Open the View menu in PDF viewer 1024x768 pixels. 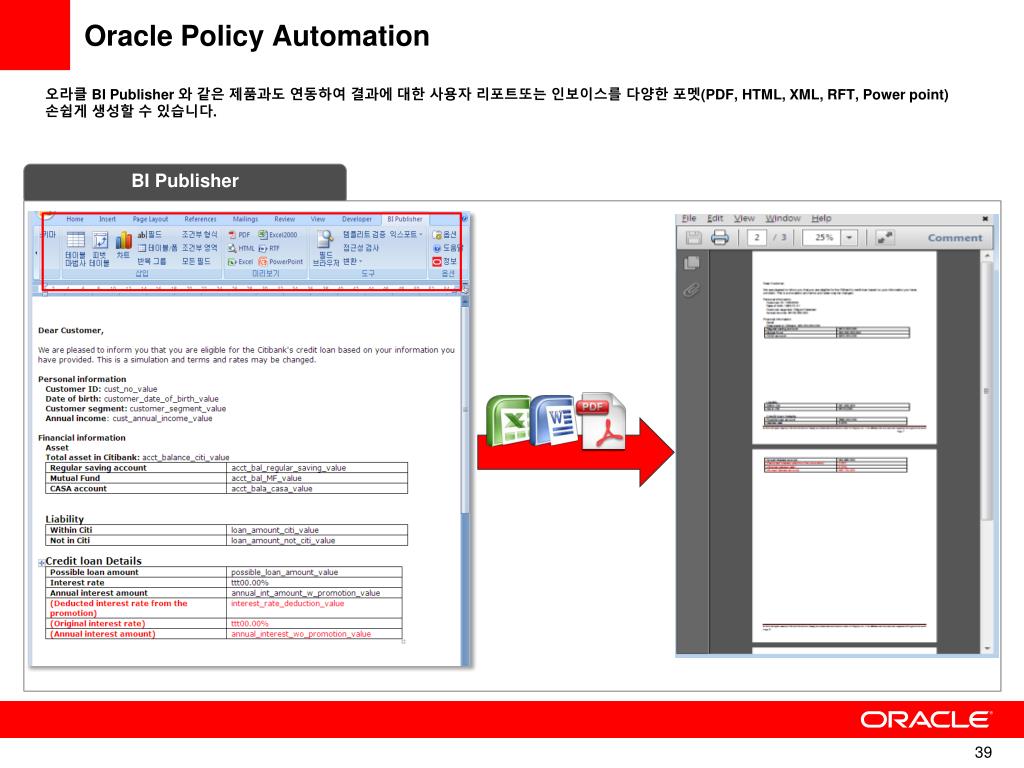(x=744, y=219)
